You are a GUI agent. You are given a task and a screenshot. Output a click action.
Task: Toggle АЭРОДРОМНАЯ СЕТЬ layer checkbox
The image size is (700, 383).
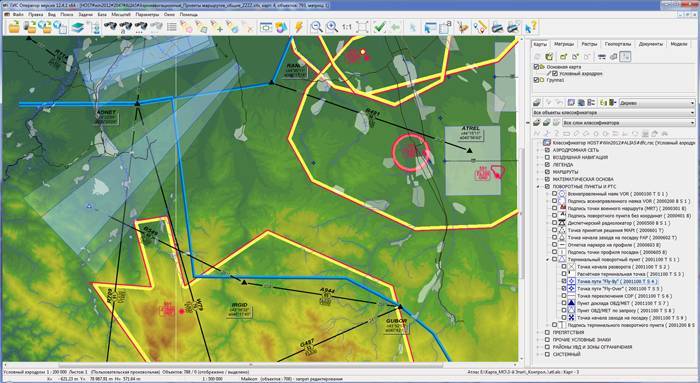coord(547,150)
